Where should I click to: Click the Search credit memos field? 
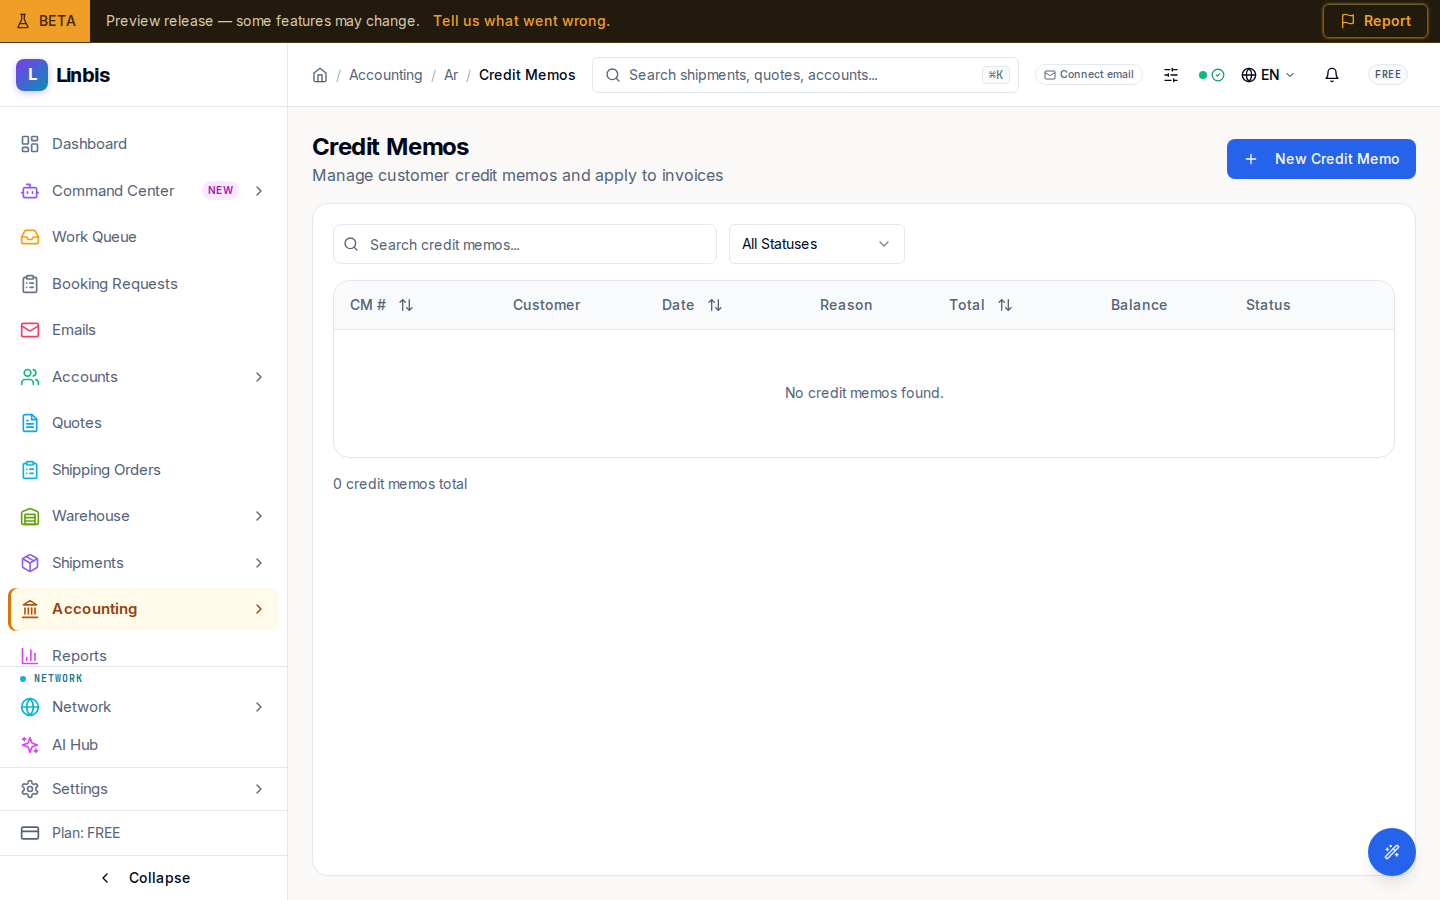[x=525, y=244]
